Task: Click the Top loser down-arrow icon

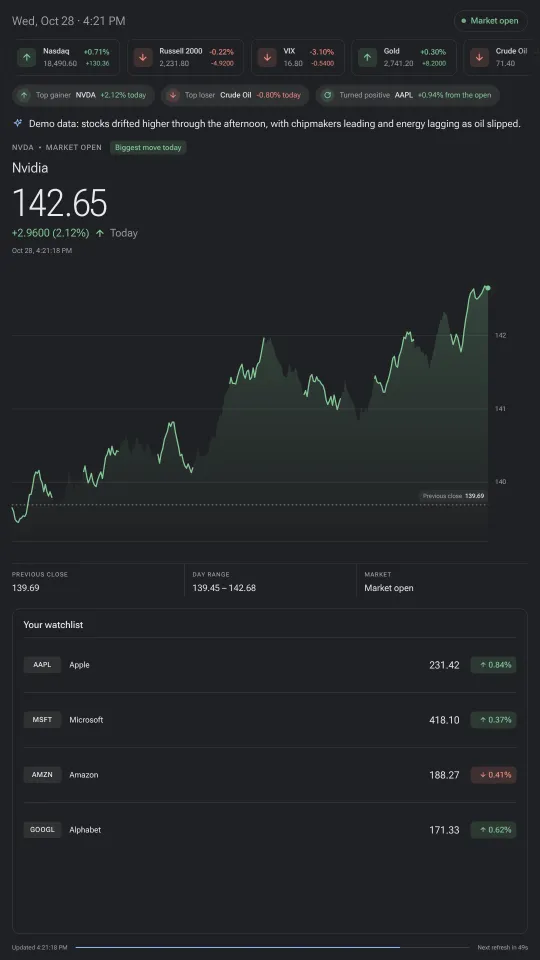Action: click(173, 96)
